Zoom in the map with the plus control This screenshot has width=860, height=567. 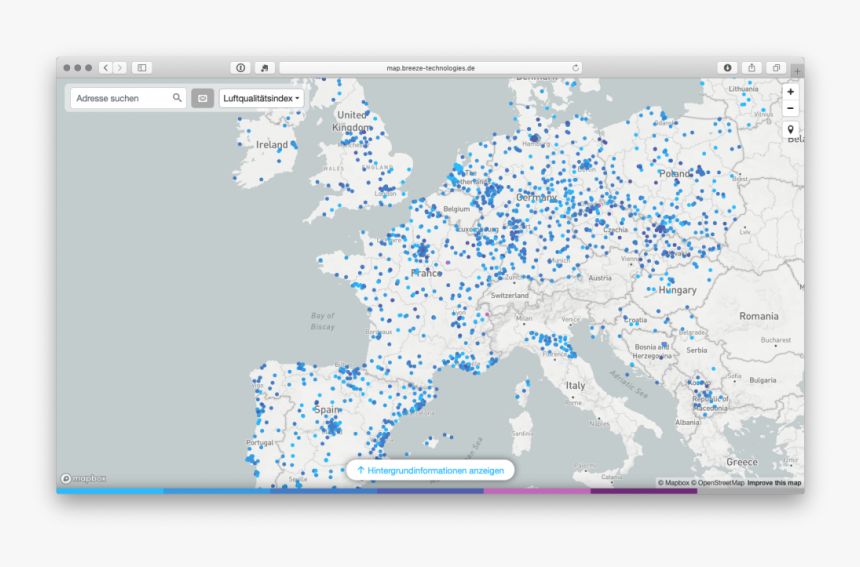click(790, 92)
